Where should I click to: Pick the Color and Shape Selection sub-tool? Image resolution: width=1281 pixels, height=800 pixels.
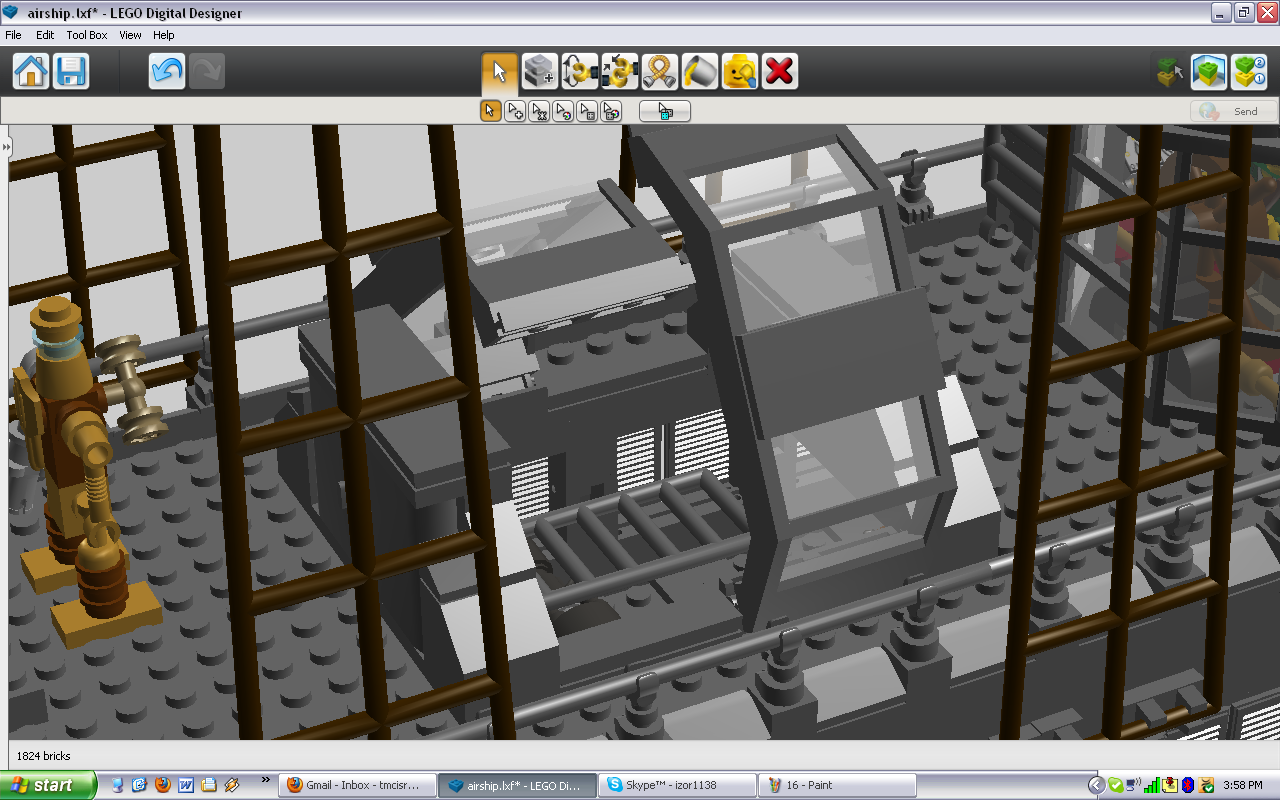click(x=611, y=111)
